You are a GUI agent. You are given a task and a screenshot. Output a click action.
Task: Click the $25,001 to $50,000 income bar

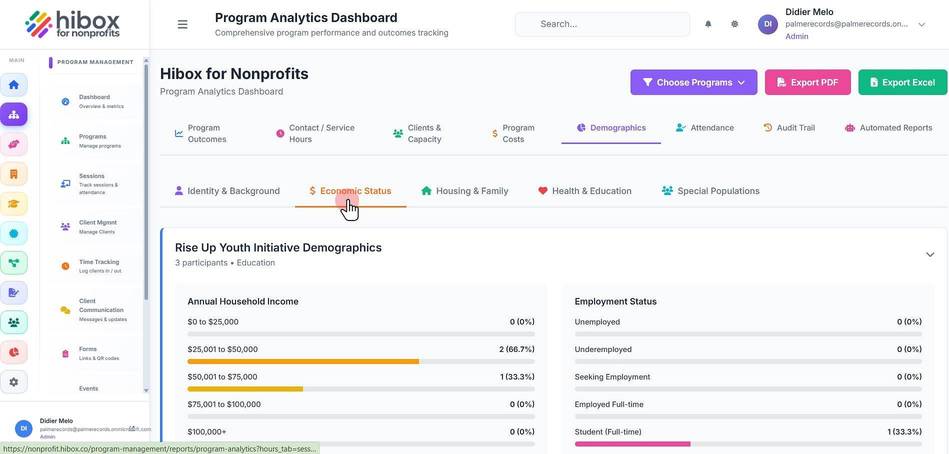(361, 361)
